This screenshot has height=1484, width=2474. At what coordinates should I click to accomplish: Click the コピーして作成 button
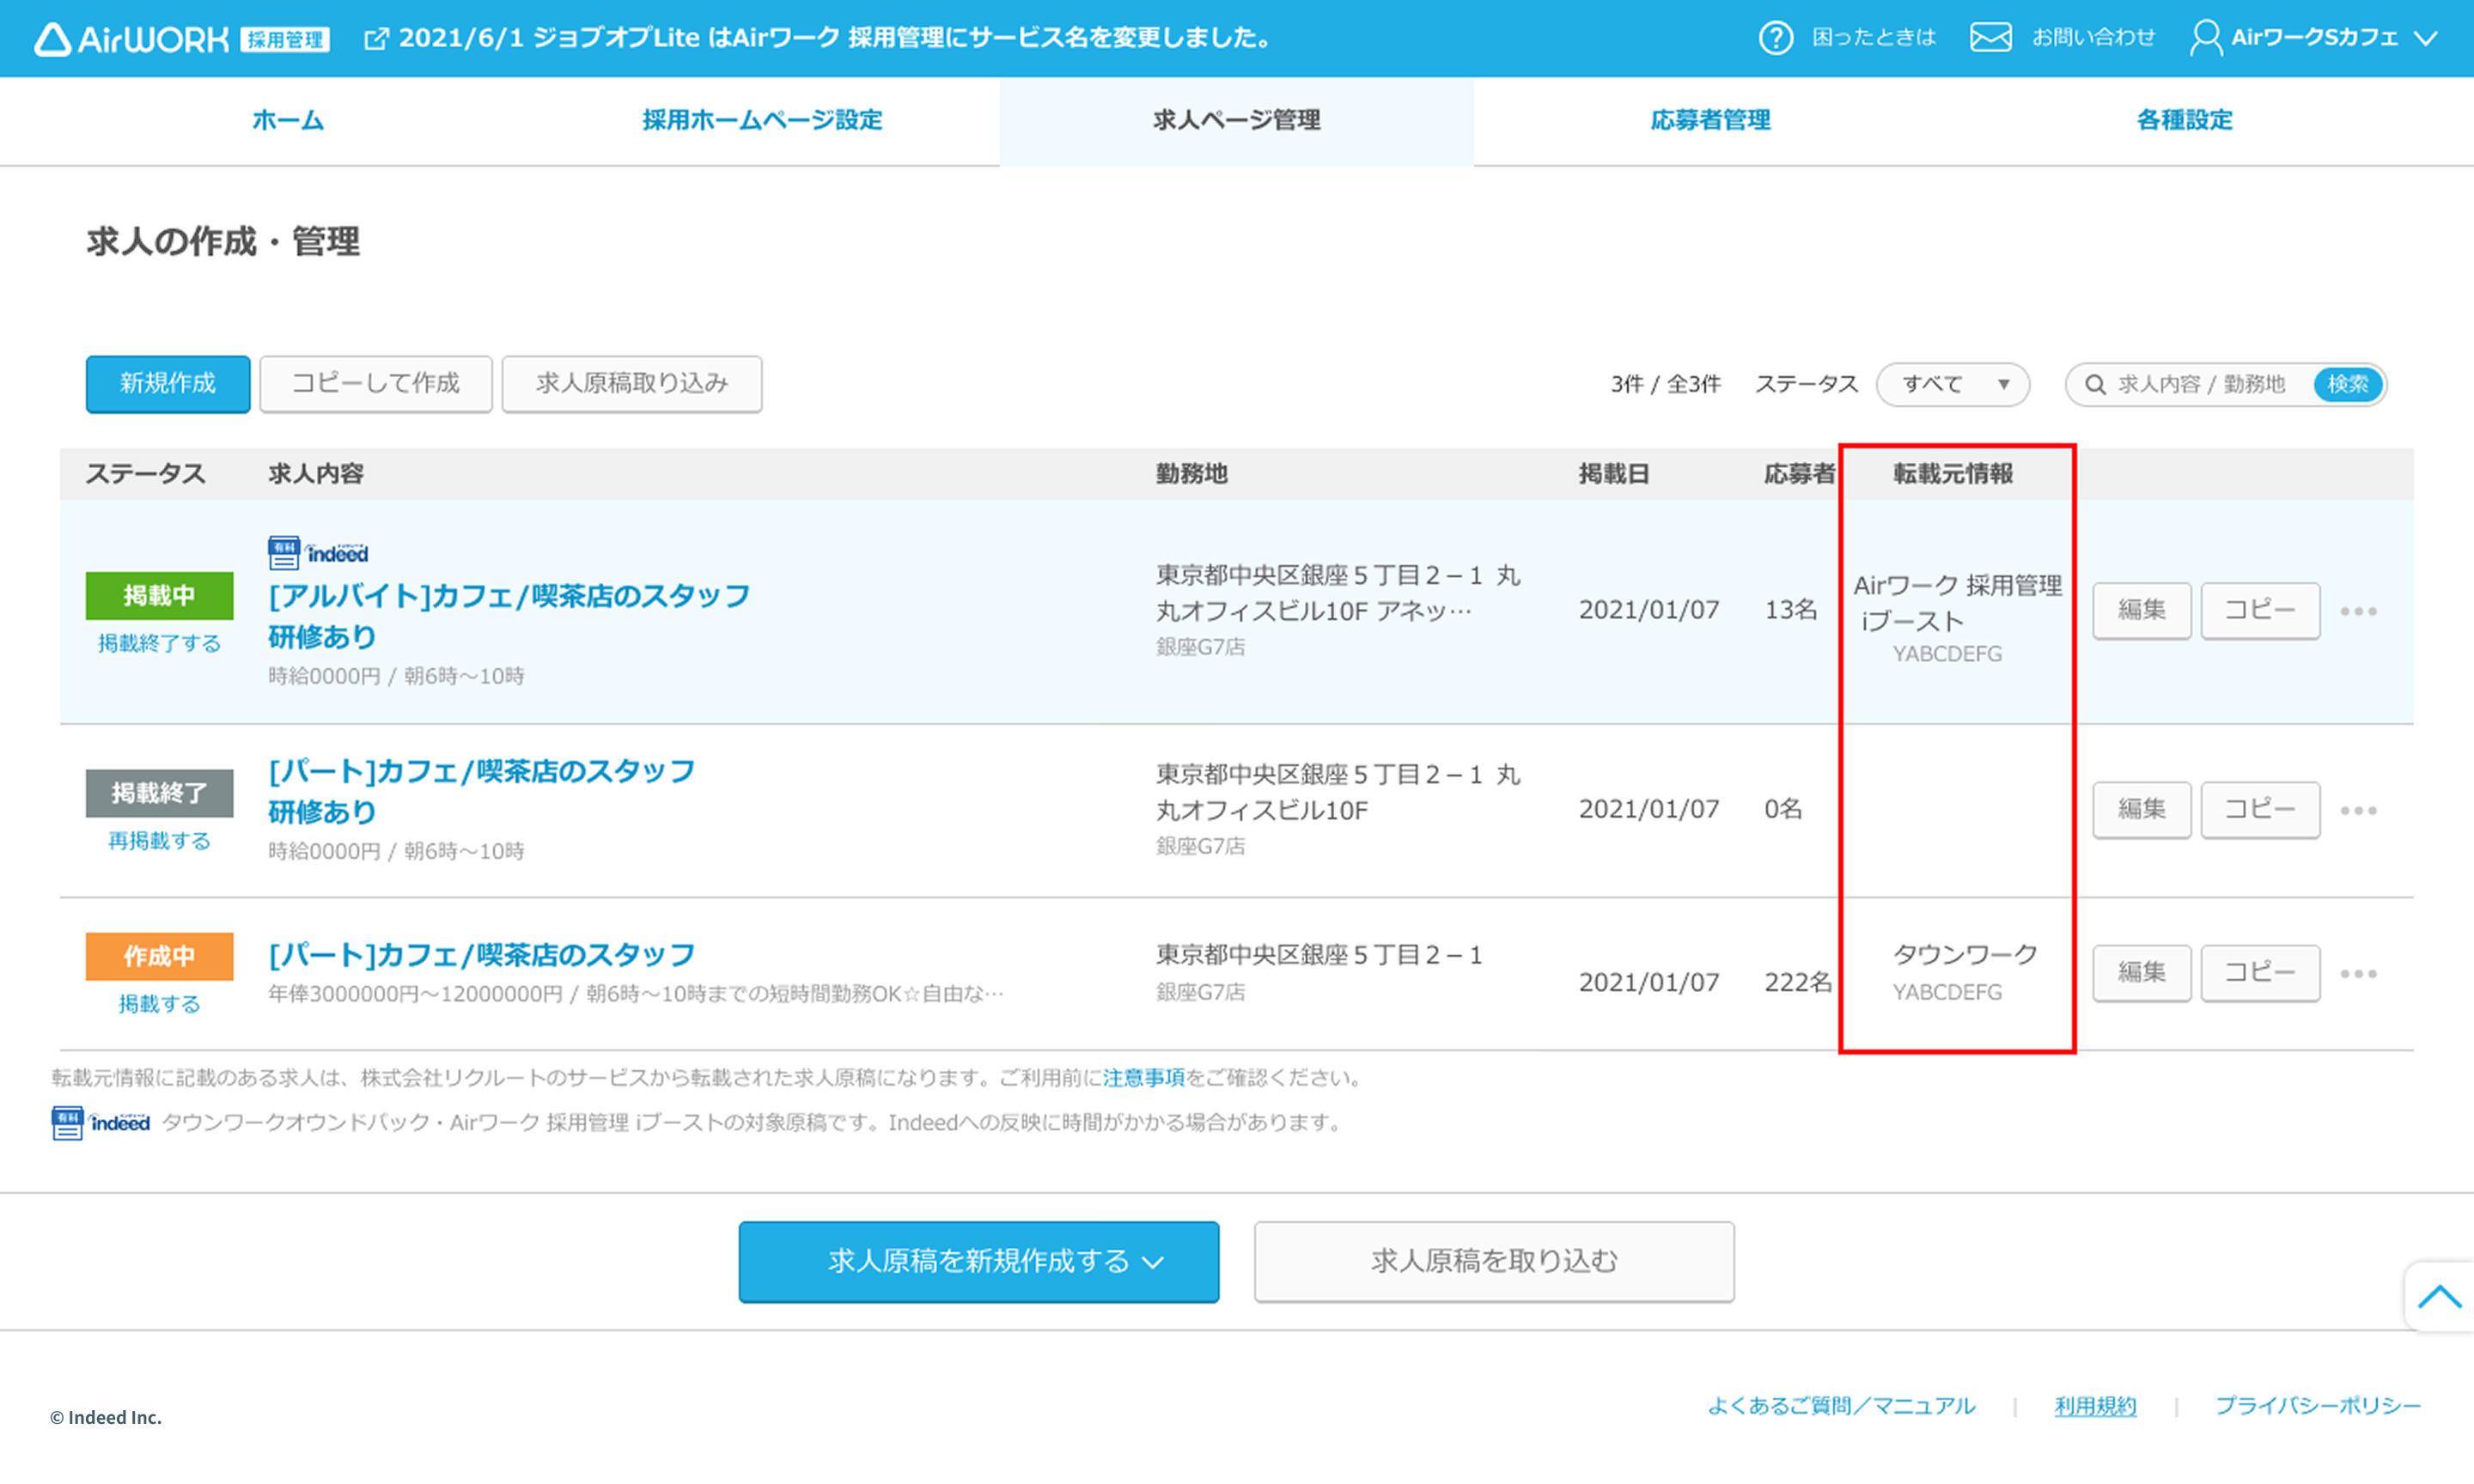click(376, 384)
